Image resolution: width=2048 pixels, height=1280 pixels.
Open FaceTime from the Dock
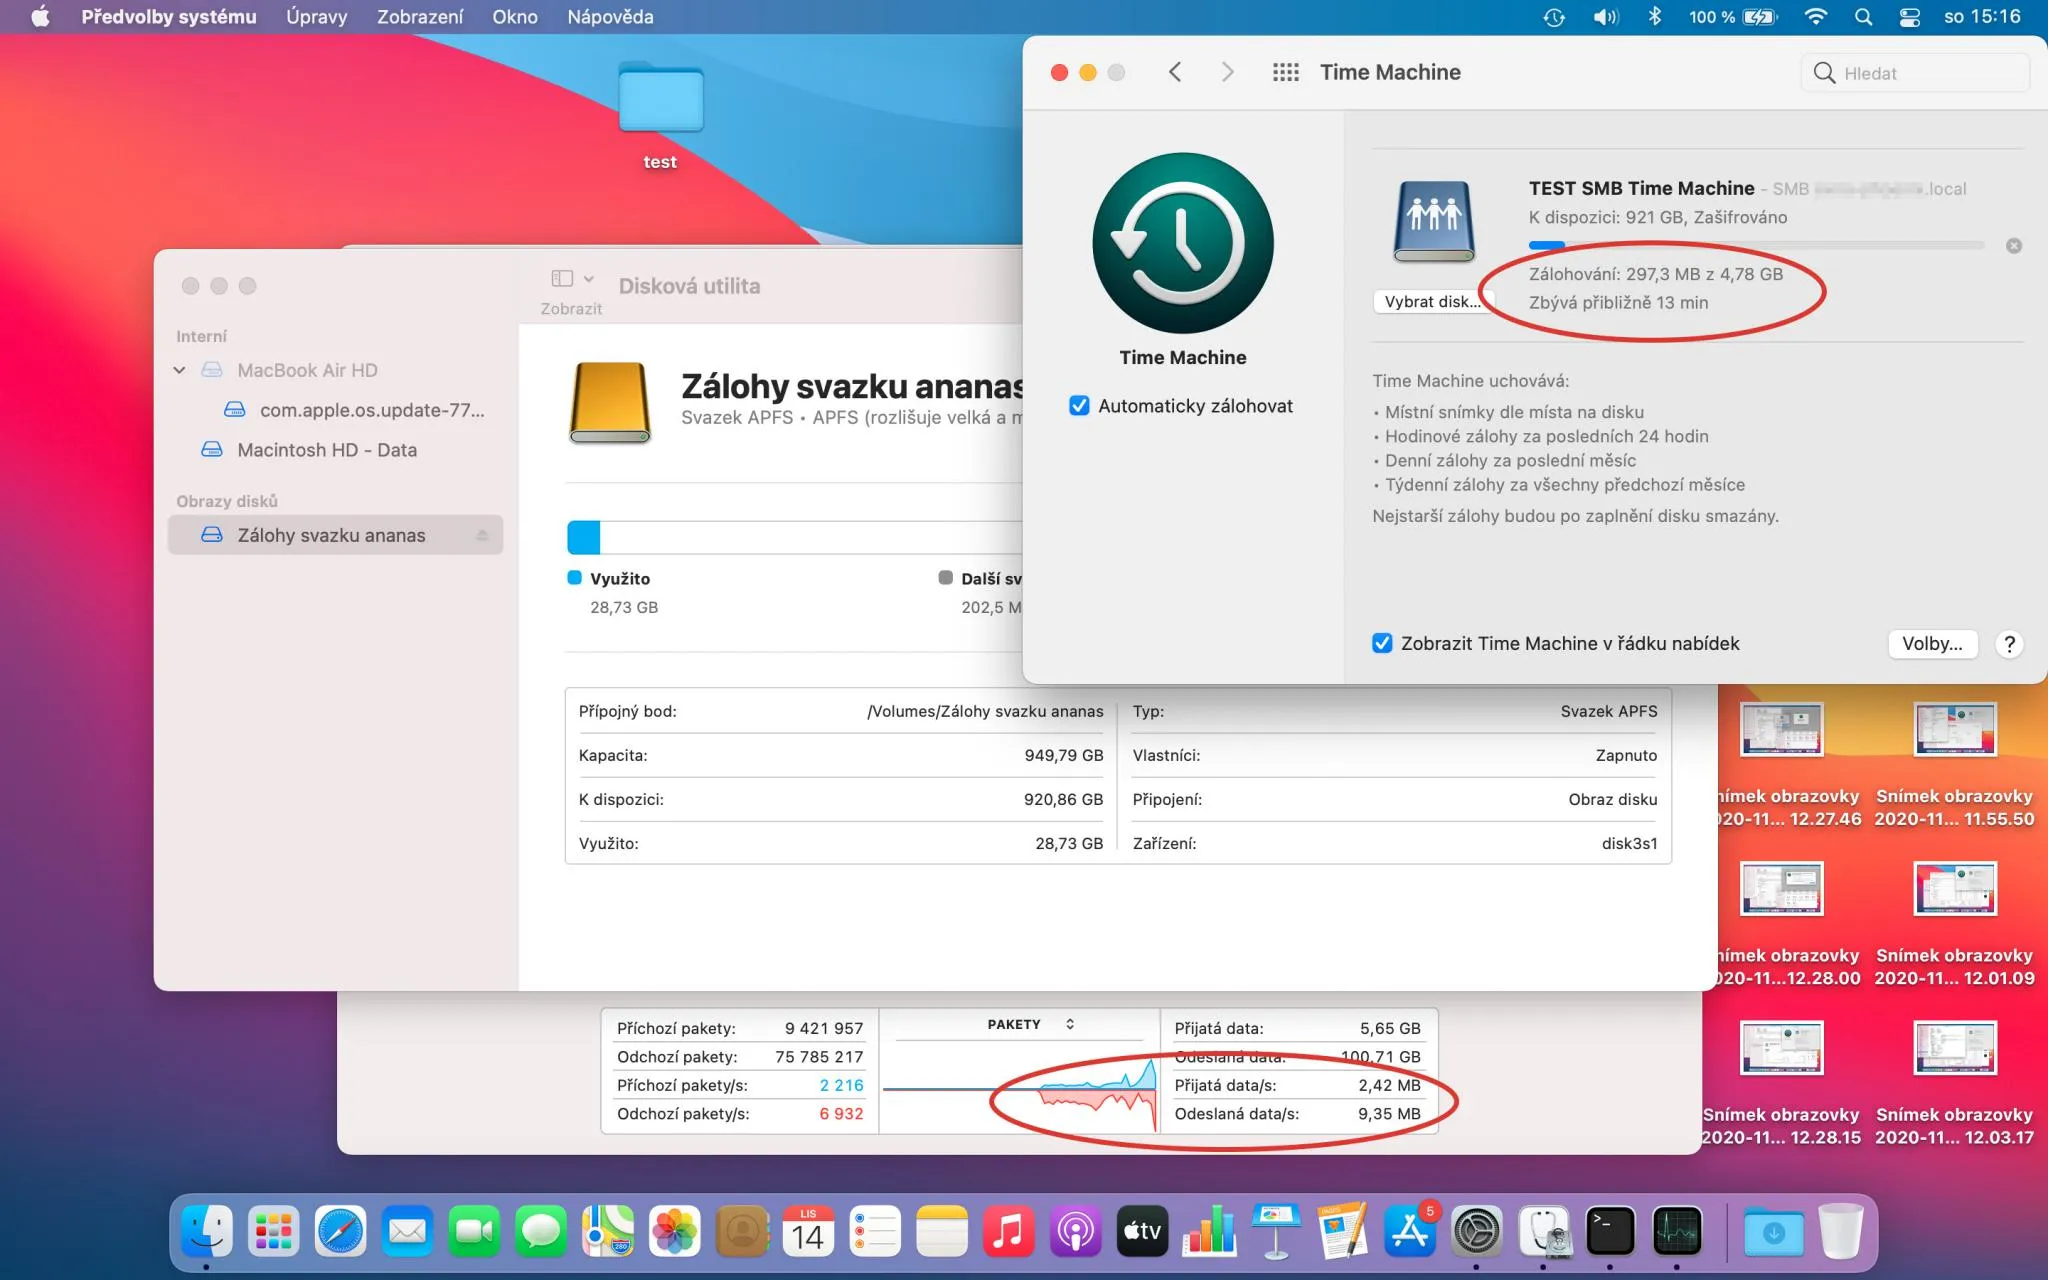474,1231
